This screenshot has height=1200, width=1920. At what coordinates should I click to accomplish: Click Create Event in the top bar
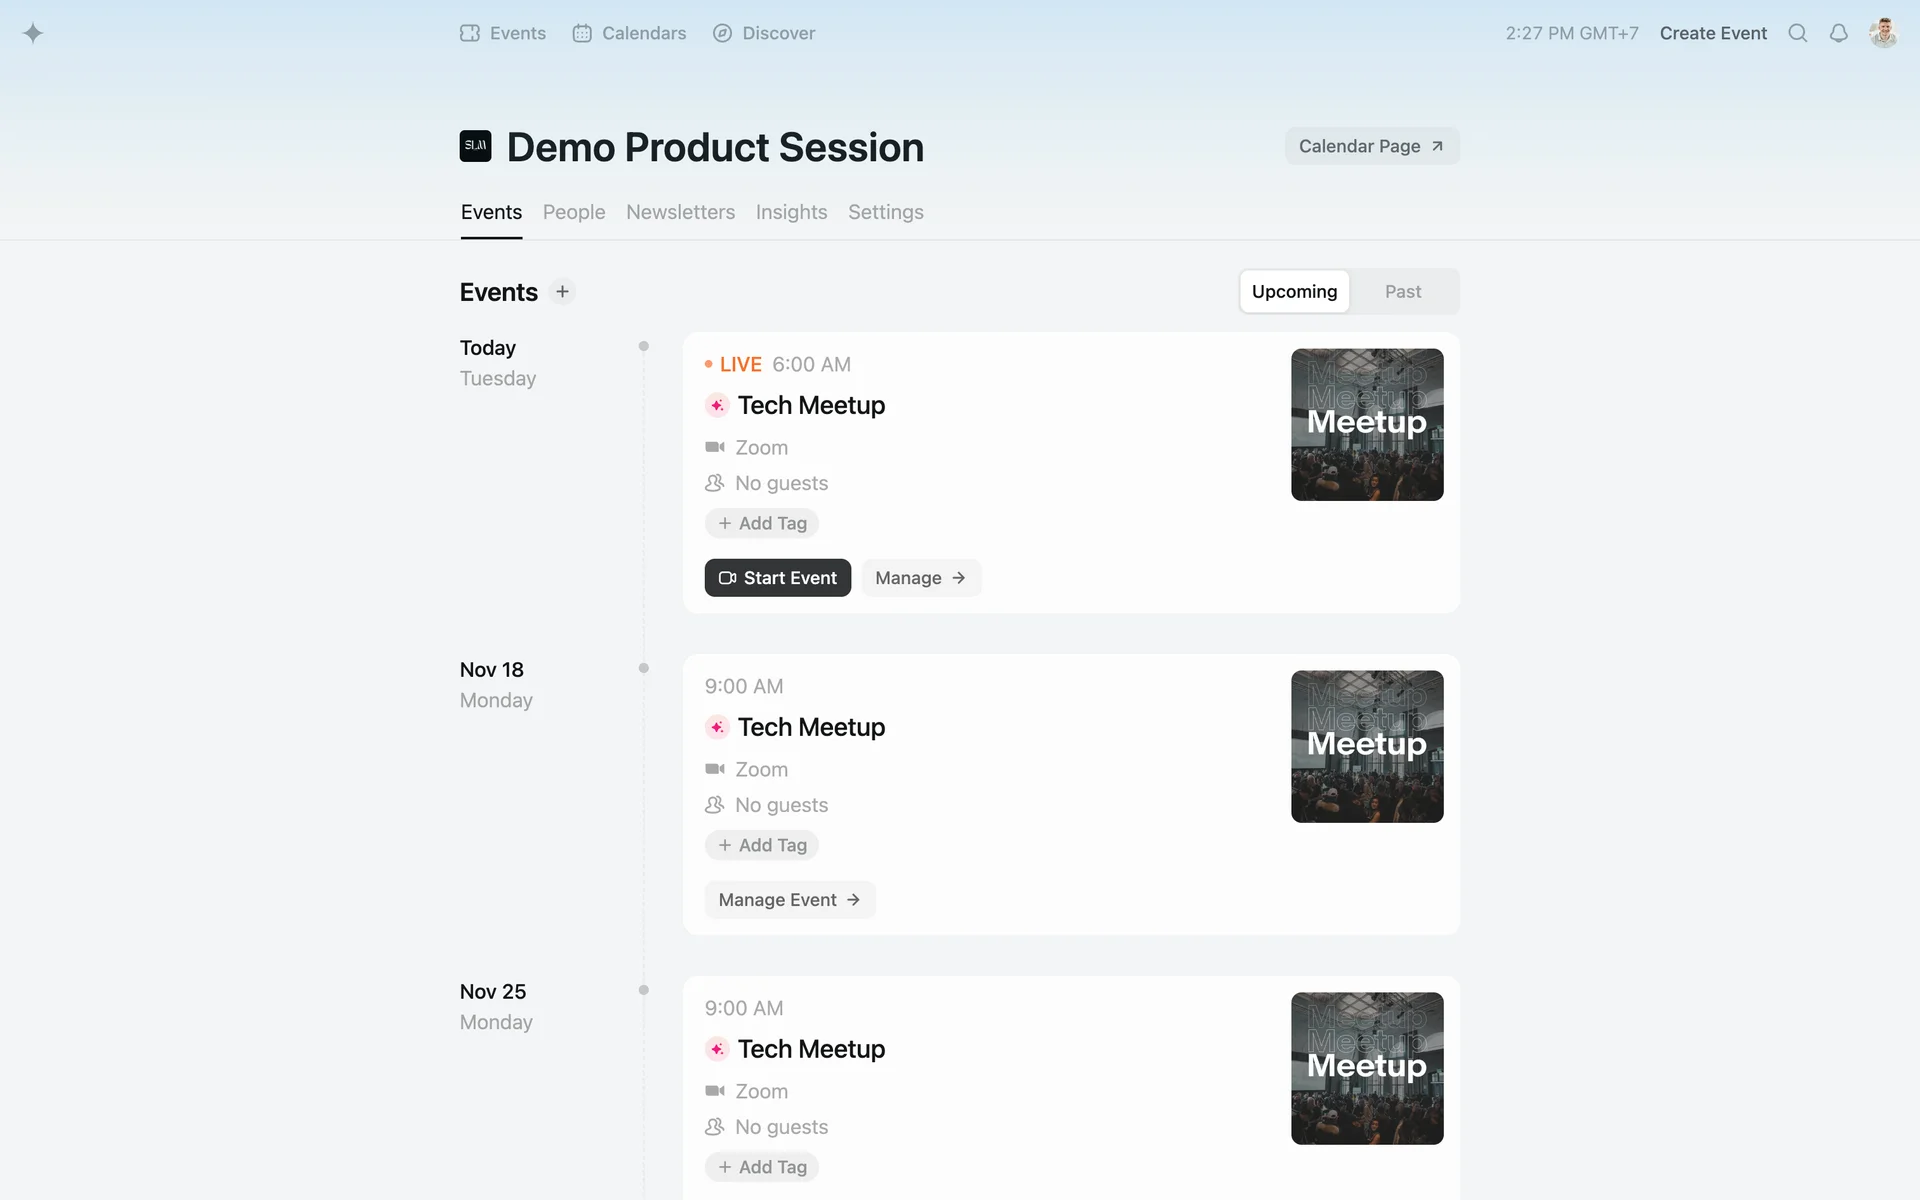[1713, 33]
